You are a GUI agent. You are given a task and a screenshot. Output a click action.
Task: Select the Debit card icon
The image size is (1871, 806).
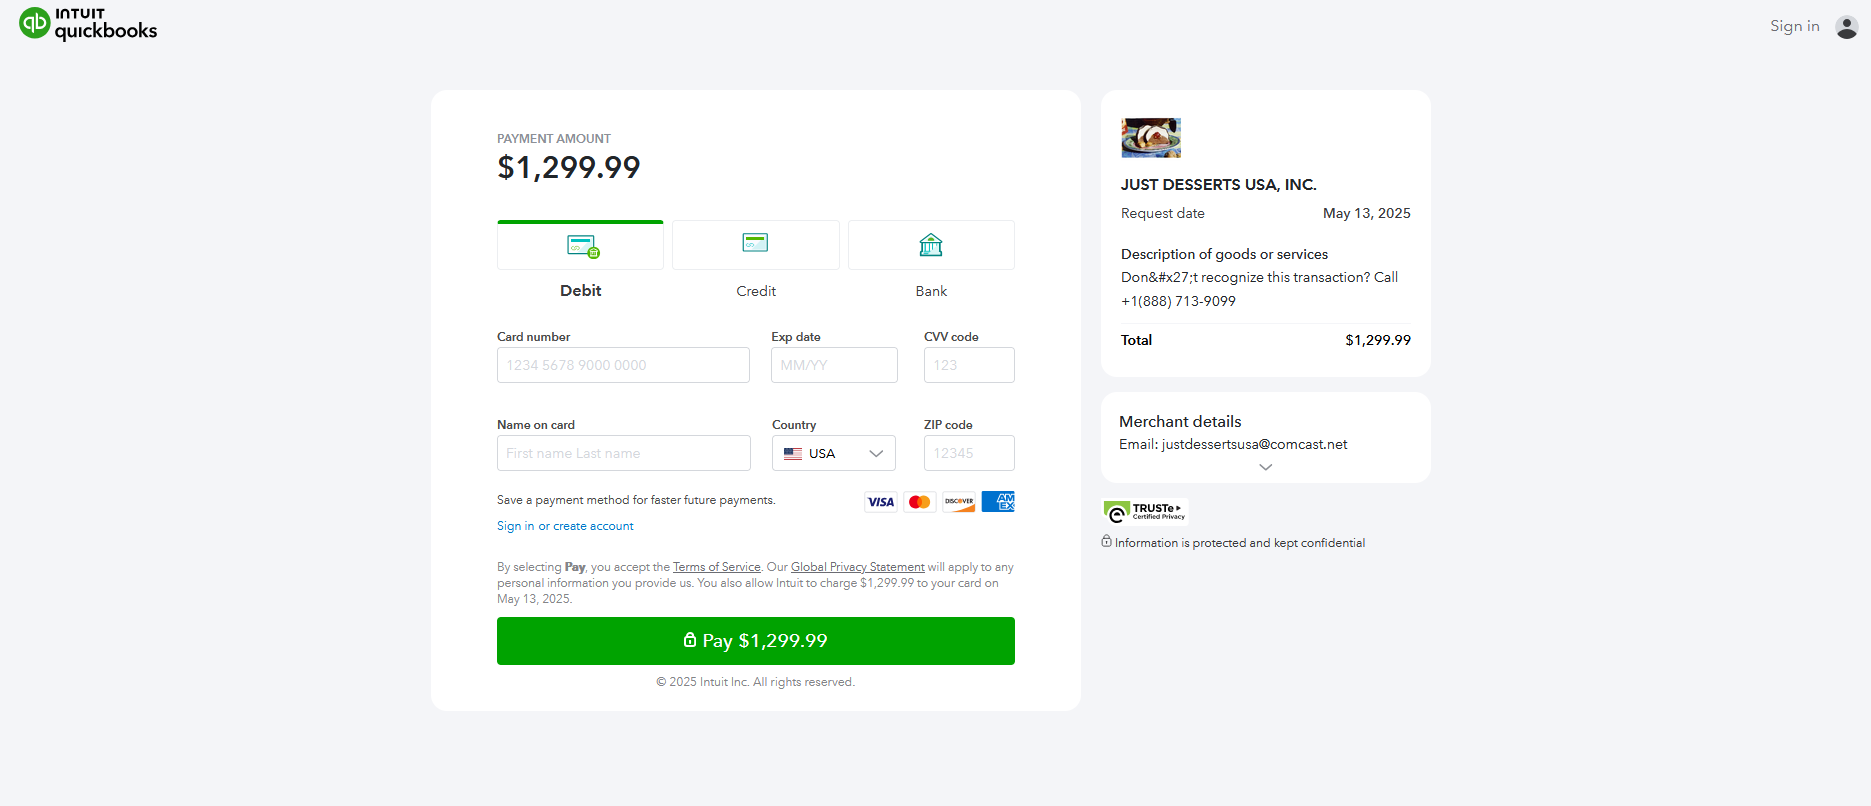click(580, 244)
